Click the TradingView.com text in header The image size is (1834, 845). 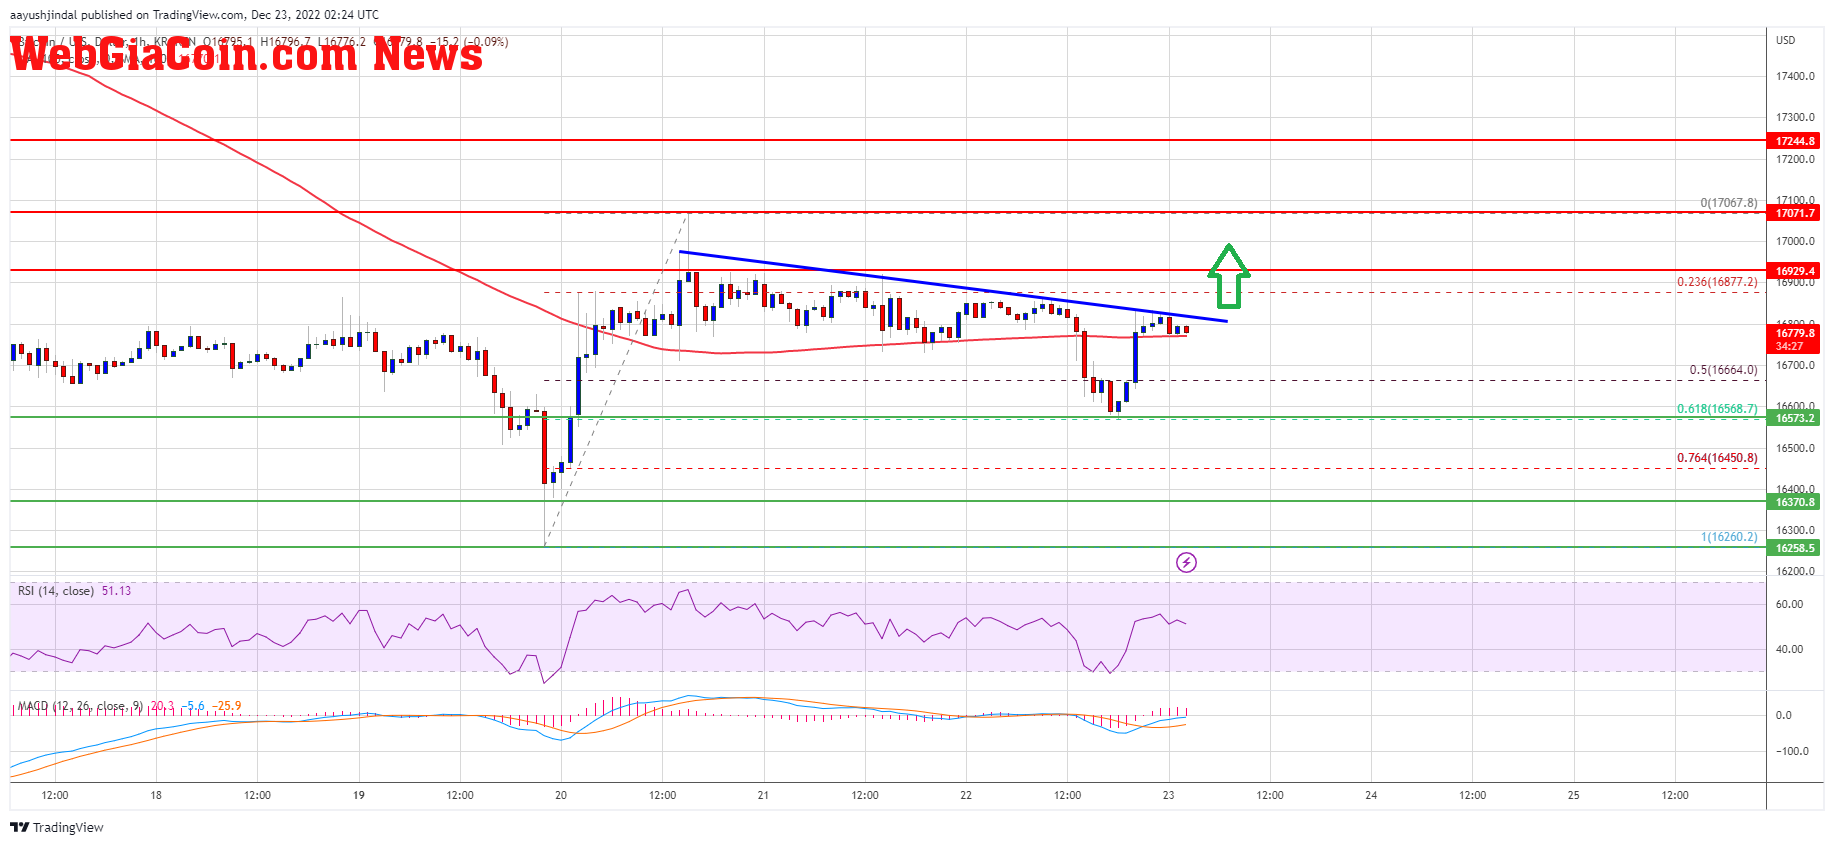click(199, 15)
